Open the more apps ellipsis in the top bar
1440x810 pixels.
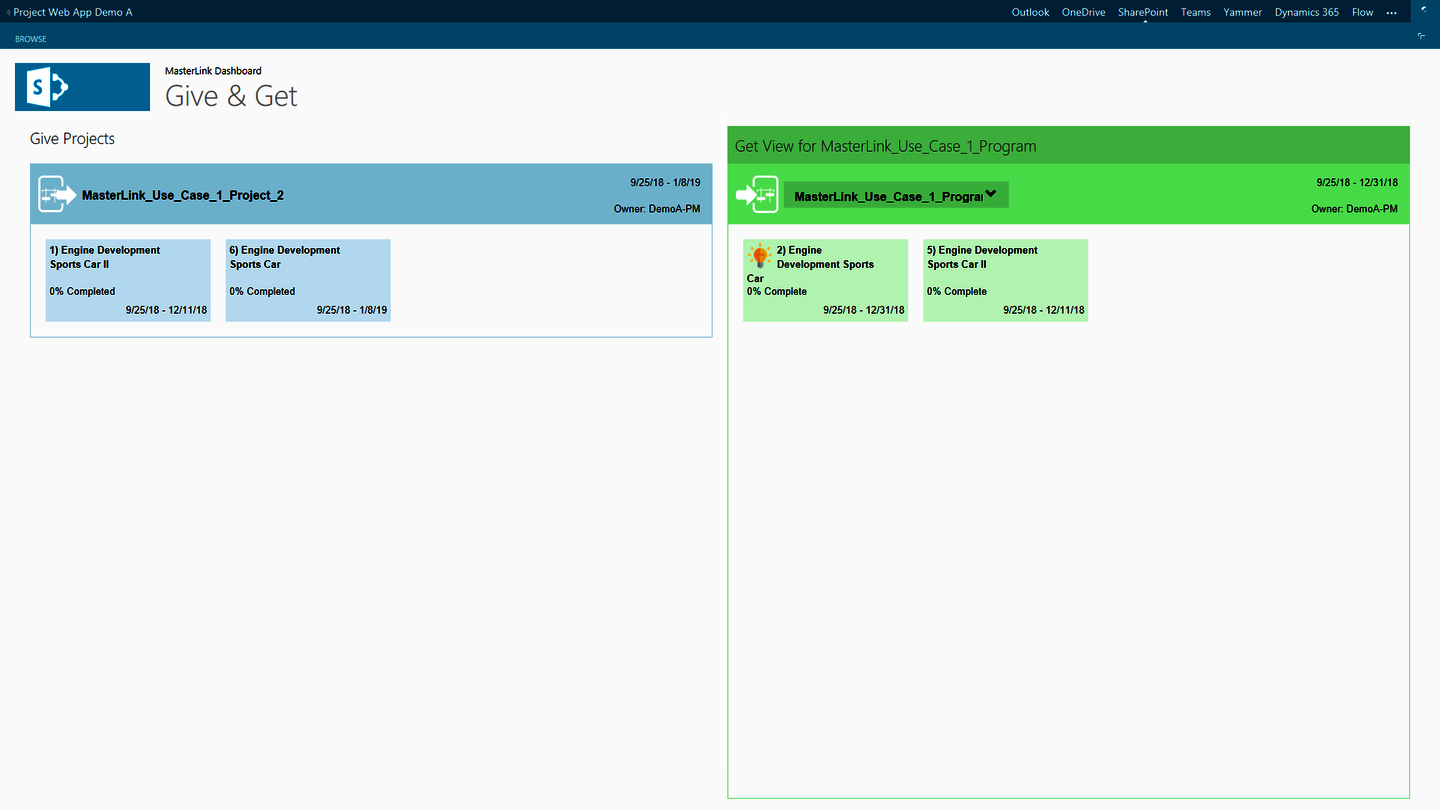tap(1392, 12)
